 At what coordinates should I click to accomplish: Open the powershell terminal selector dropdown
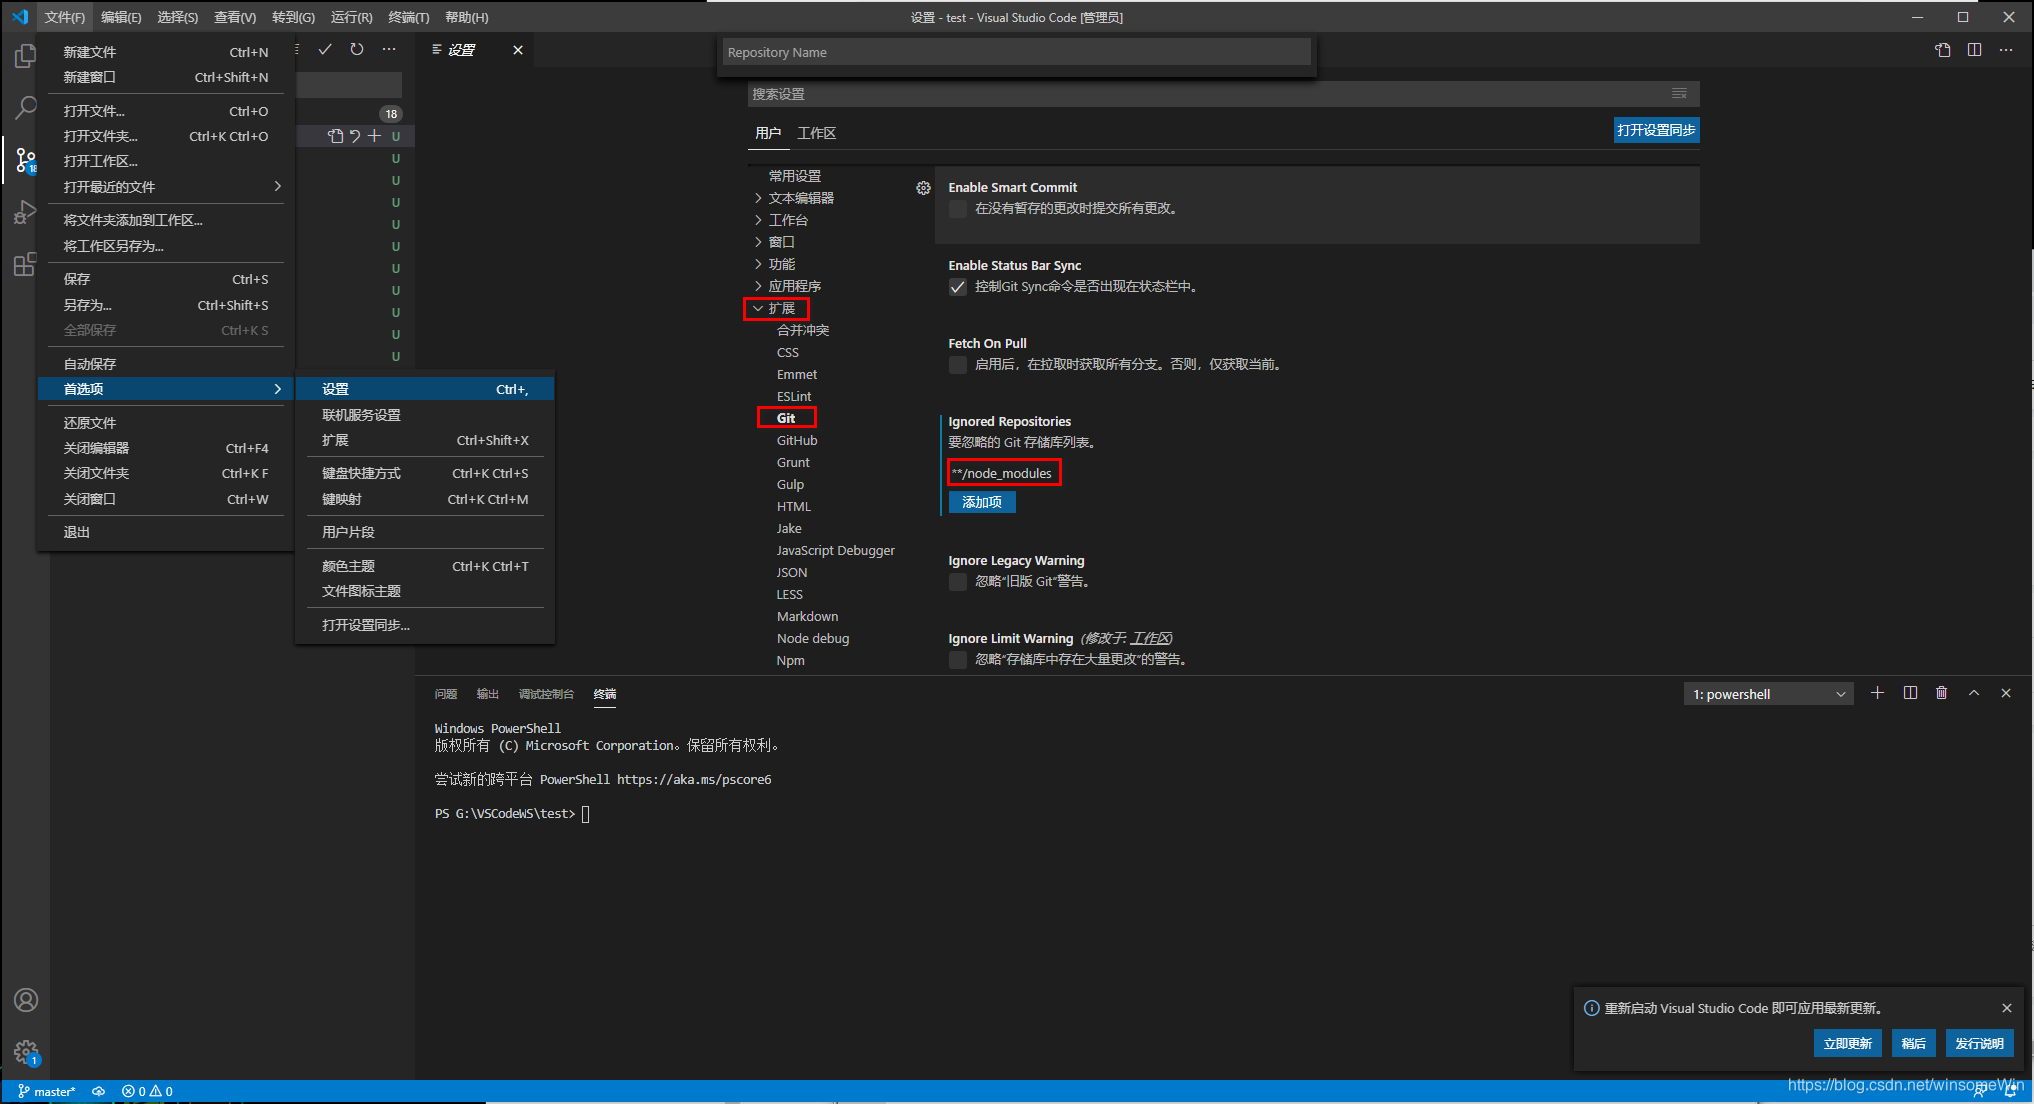pyautogui.click(x=1768, y=694)
